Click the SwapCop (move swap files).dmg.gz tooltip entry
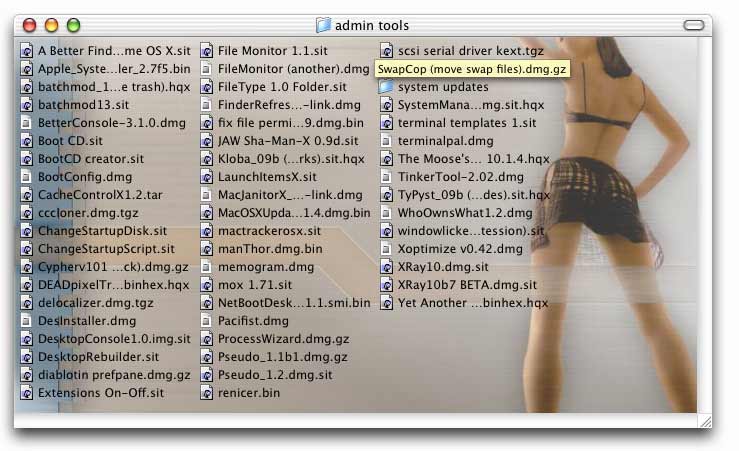Screen dimensions: 739x451 [x=472, y=69]
